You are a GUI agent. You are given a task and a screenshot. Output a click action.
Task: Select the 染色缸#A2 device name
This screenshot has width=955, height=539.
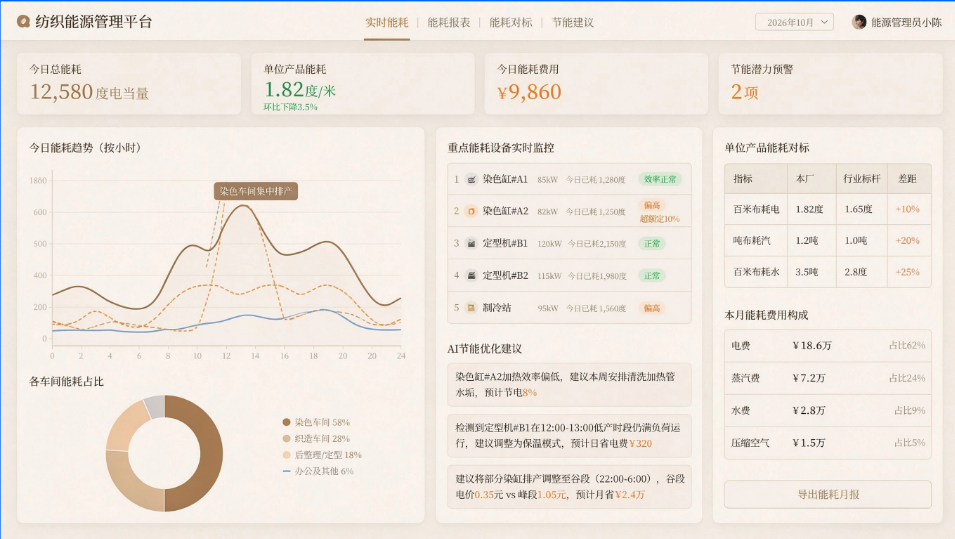505,211
